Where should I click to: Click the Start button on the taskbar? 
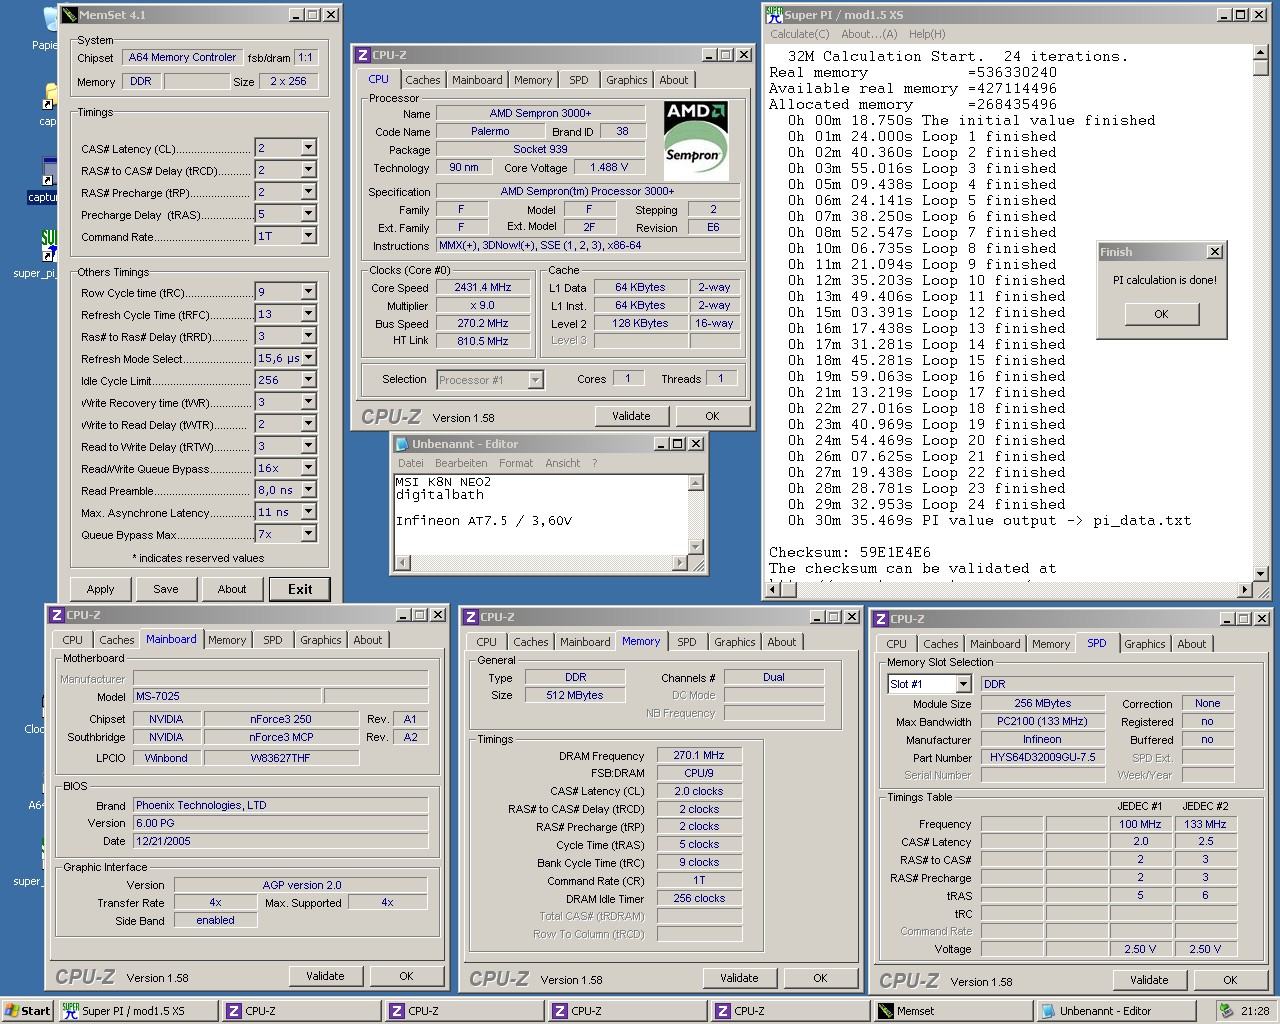click(28, 1011)
